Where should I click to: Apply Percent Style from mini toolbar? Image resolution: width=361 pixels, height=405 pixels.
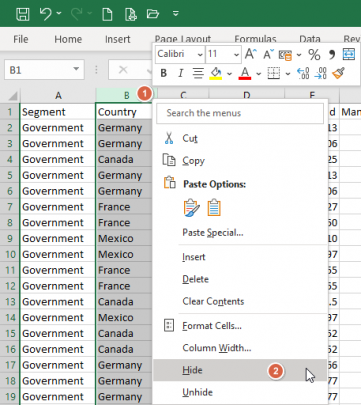coord(314,54)
